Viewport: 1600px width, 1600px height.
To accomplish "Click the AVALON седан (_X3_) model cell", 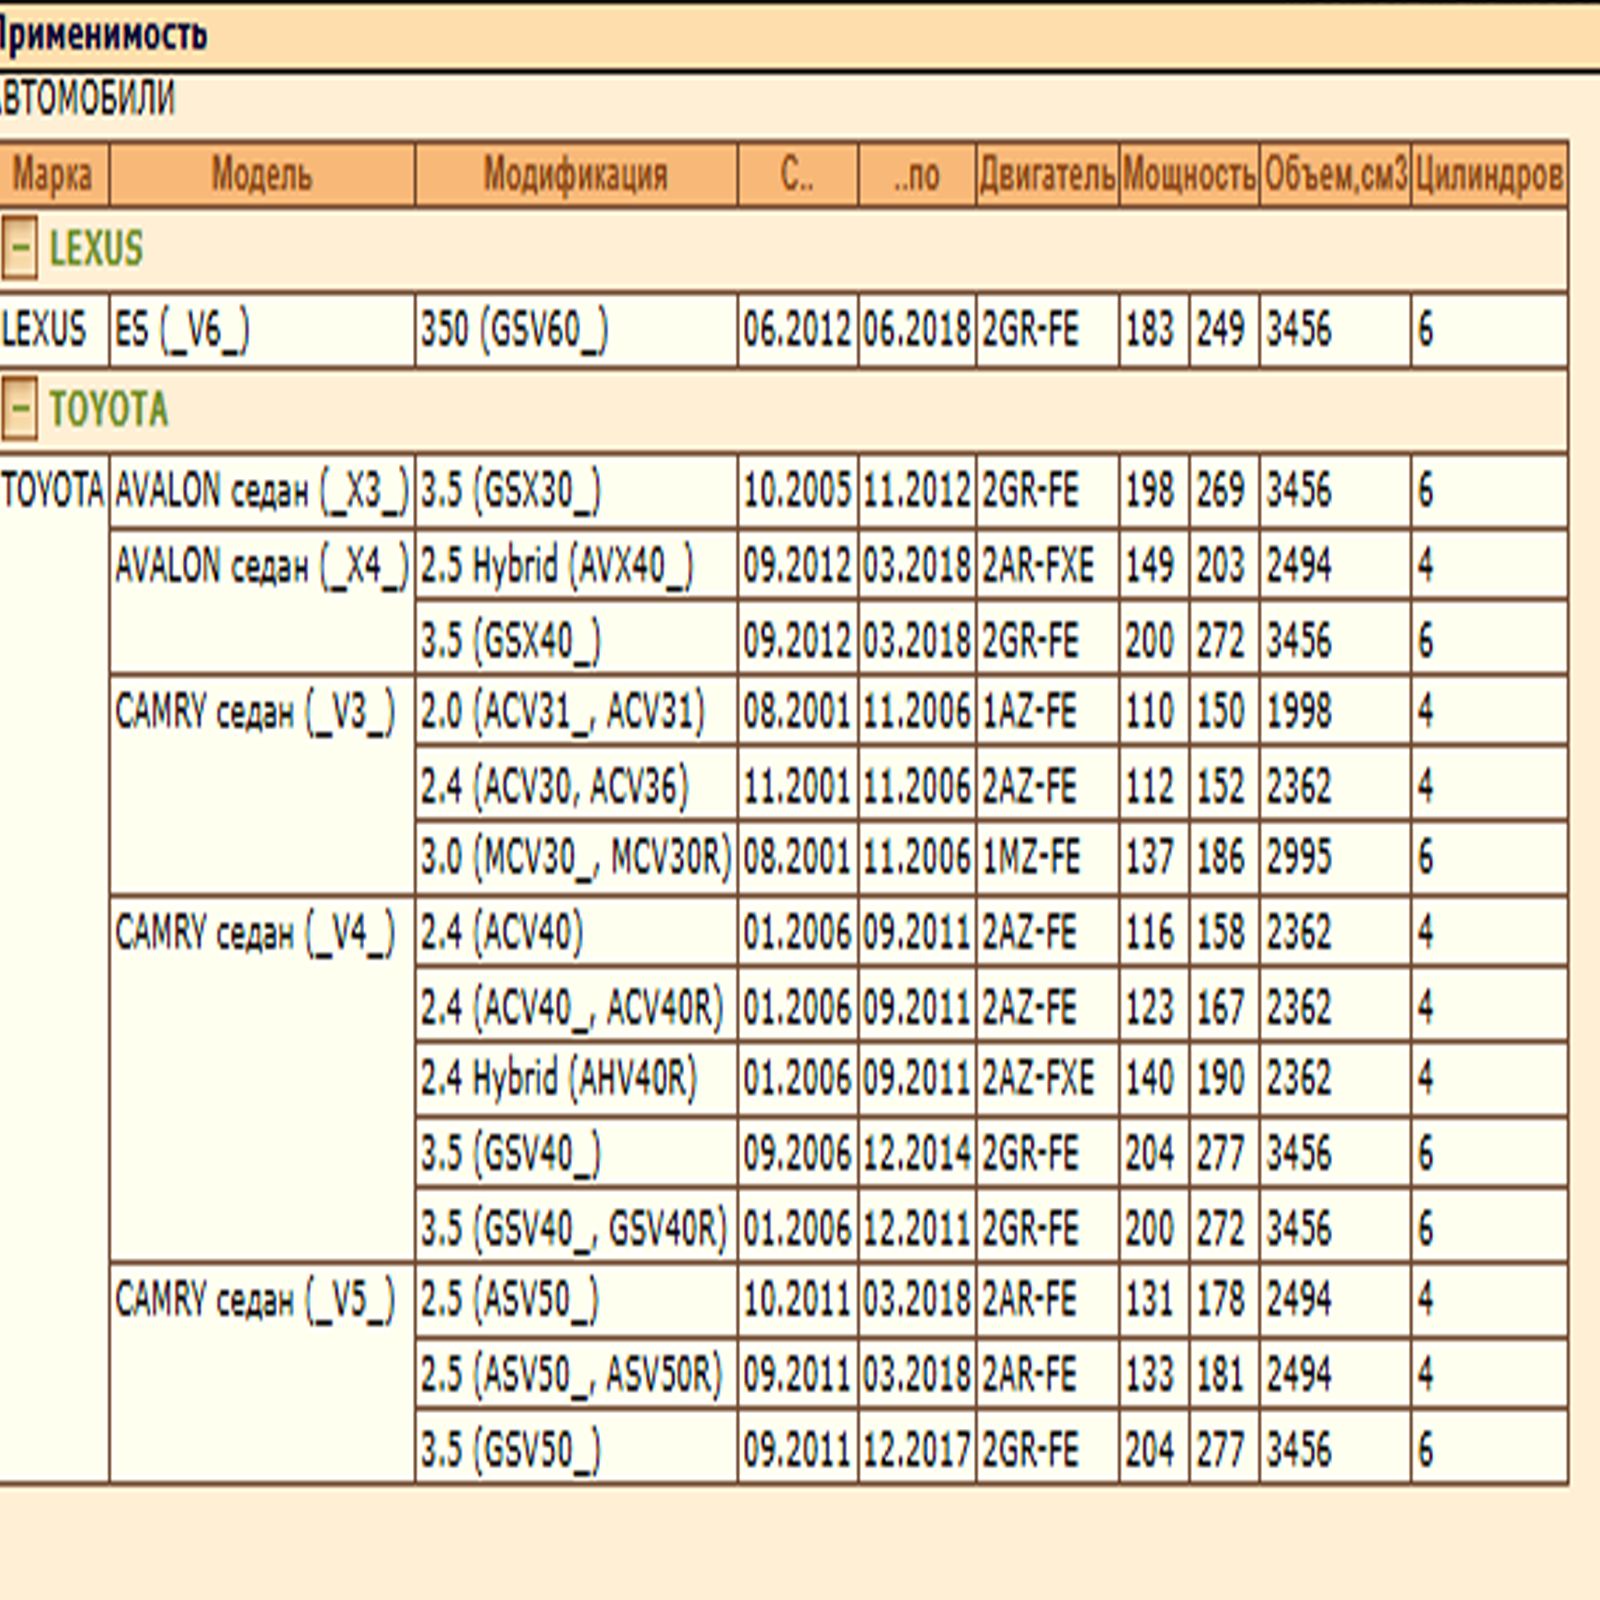I will [261, 491].
